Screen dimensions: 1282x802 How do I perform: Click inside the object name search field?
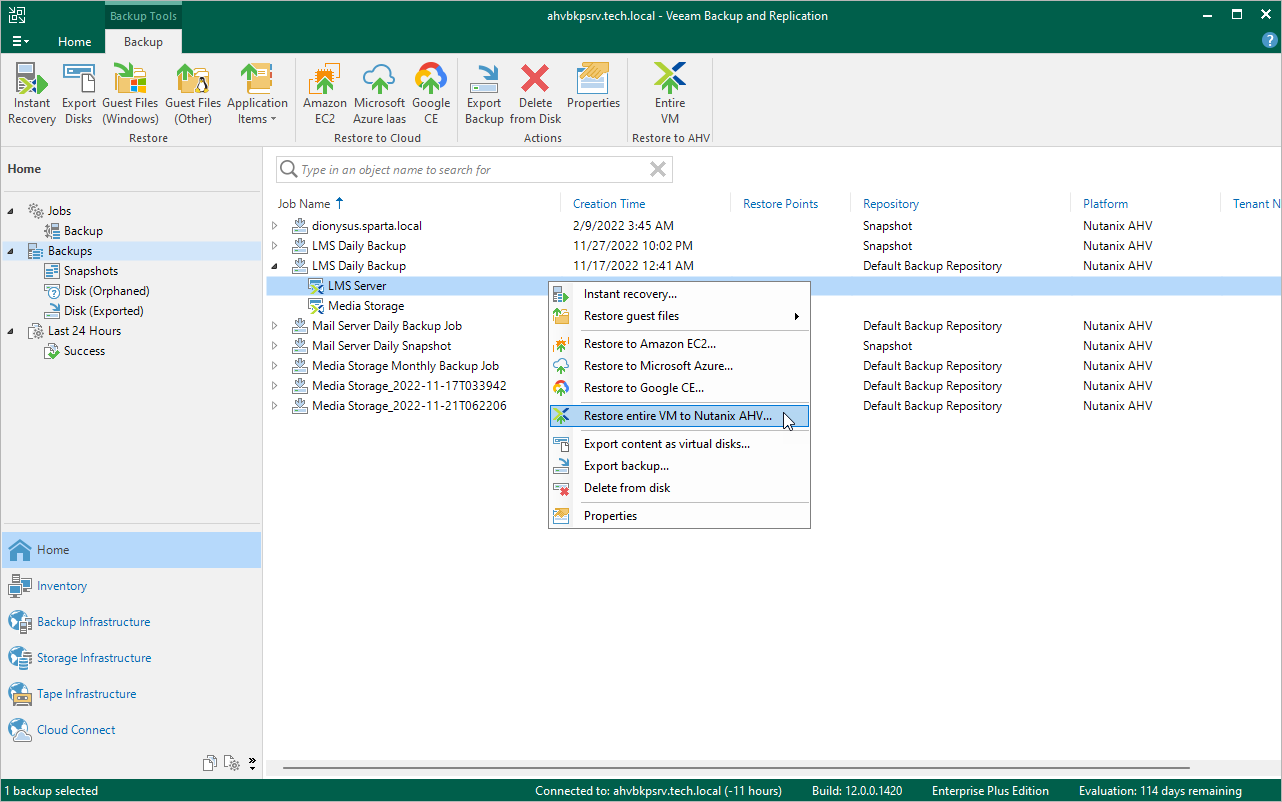click(474, 170)
